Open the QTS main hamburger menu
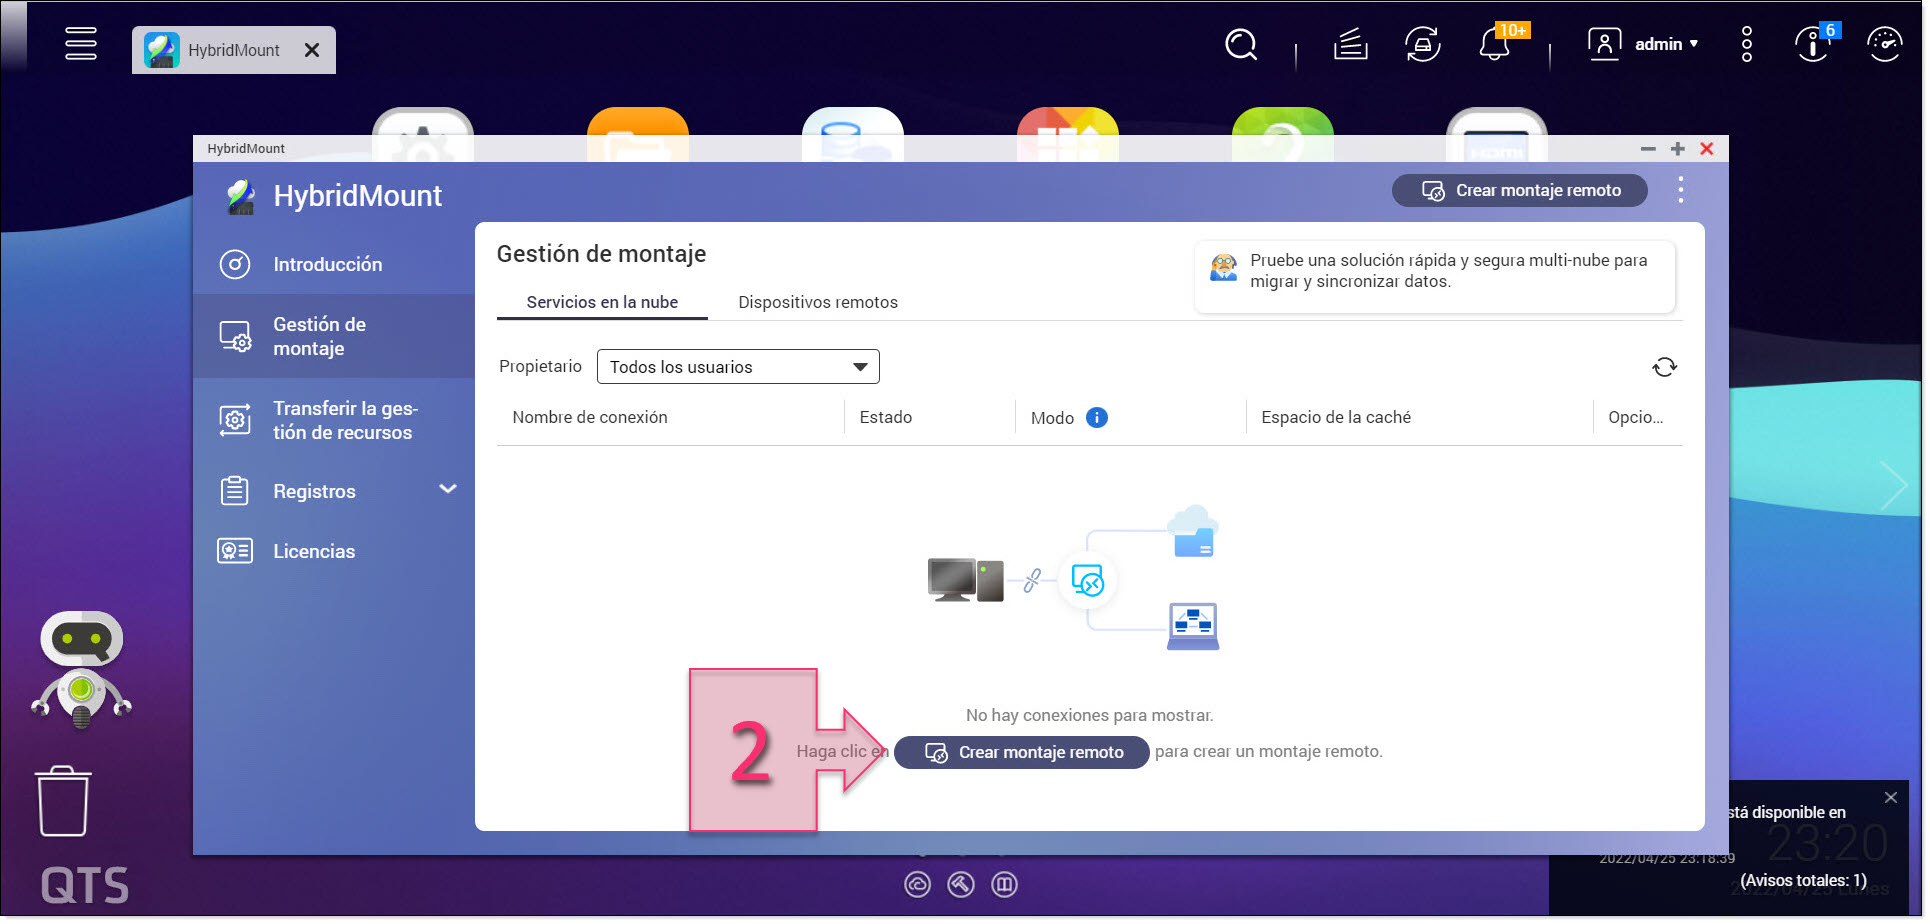Screen dimensions: 1930x924 pyautogui.click(x=81, y=44)
